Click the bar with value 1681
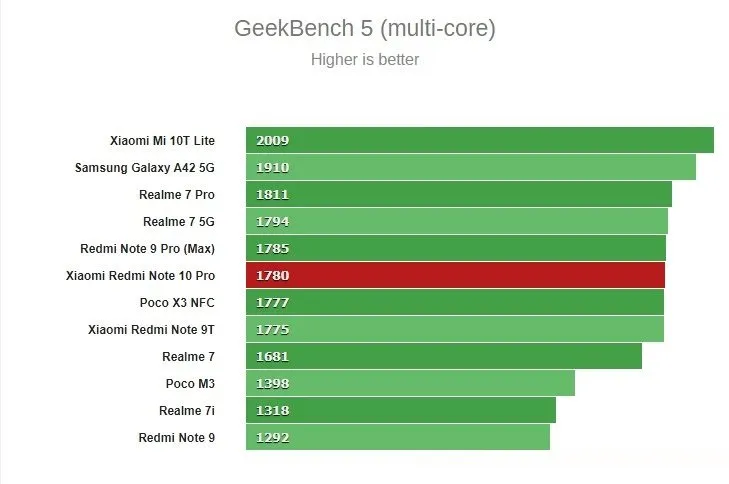The width and height of the screenshot is (729, 484). click(x=443, y=356)
